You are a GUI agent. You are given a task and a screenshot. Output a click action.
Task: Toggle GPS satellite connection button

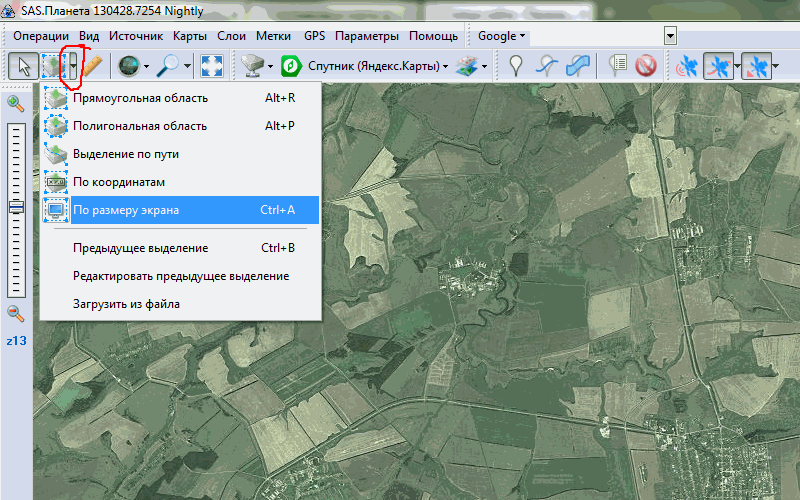(687, 66)
